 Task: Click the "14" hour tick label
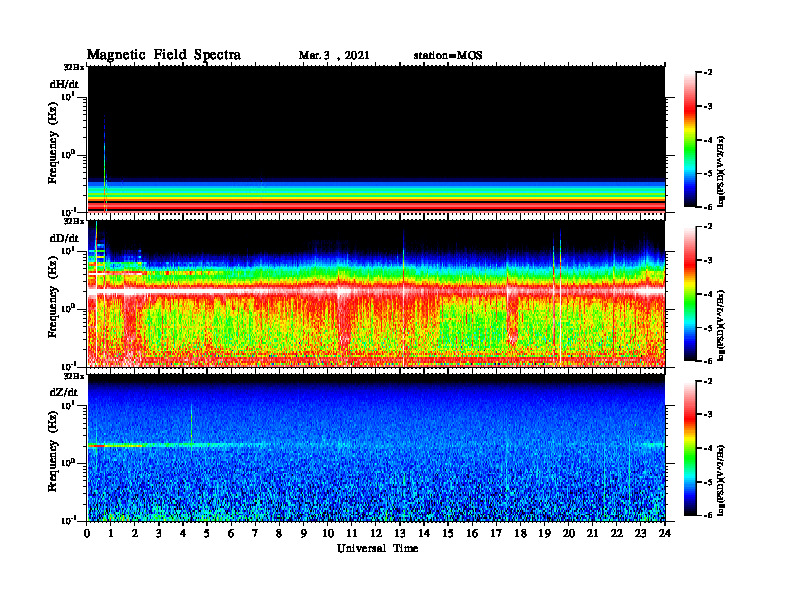point(423,533)
